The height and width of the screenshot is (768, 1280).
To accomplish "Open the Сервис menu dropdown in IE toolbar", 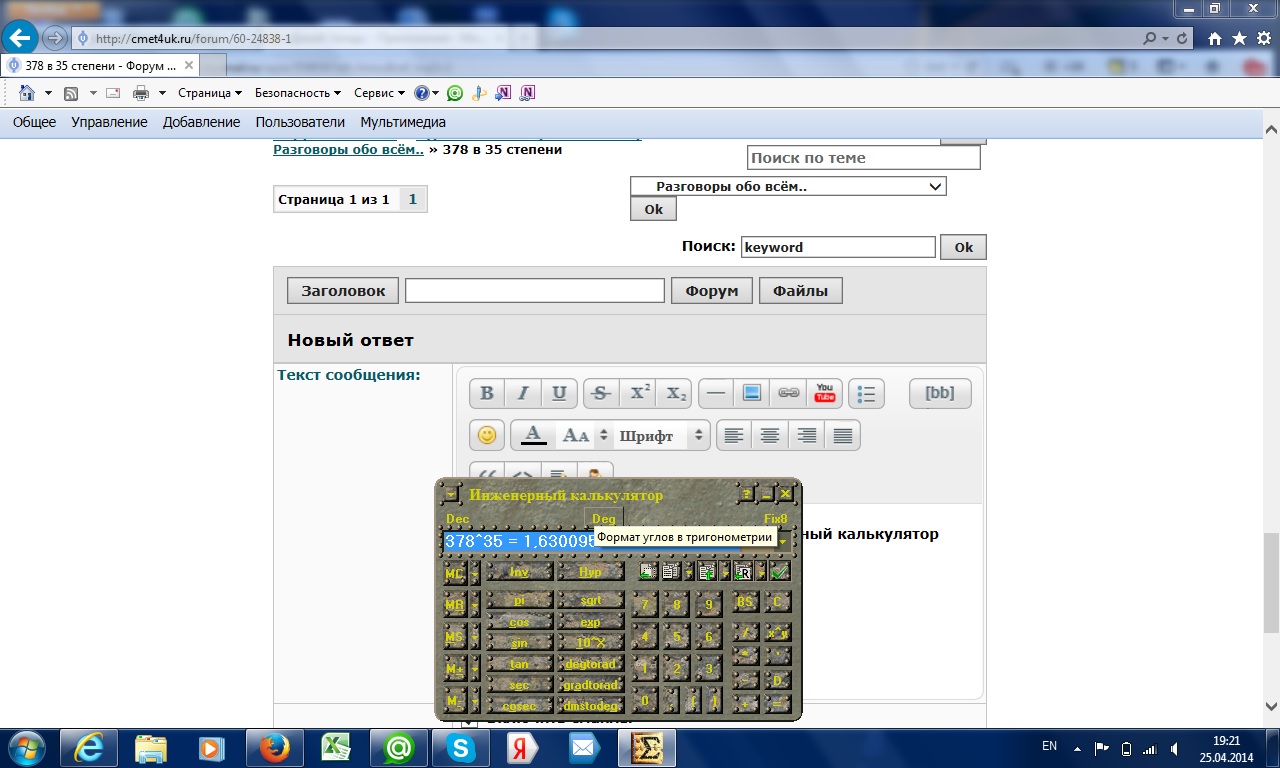I will [379, 93].
